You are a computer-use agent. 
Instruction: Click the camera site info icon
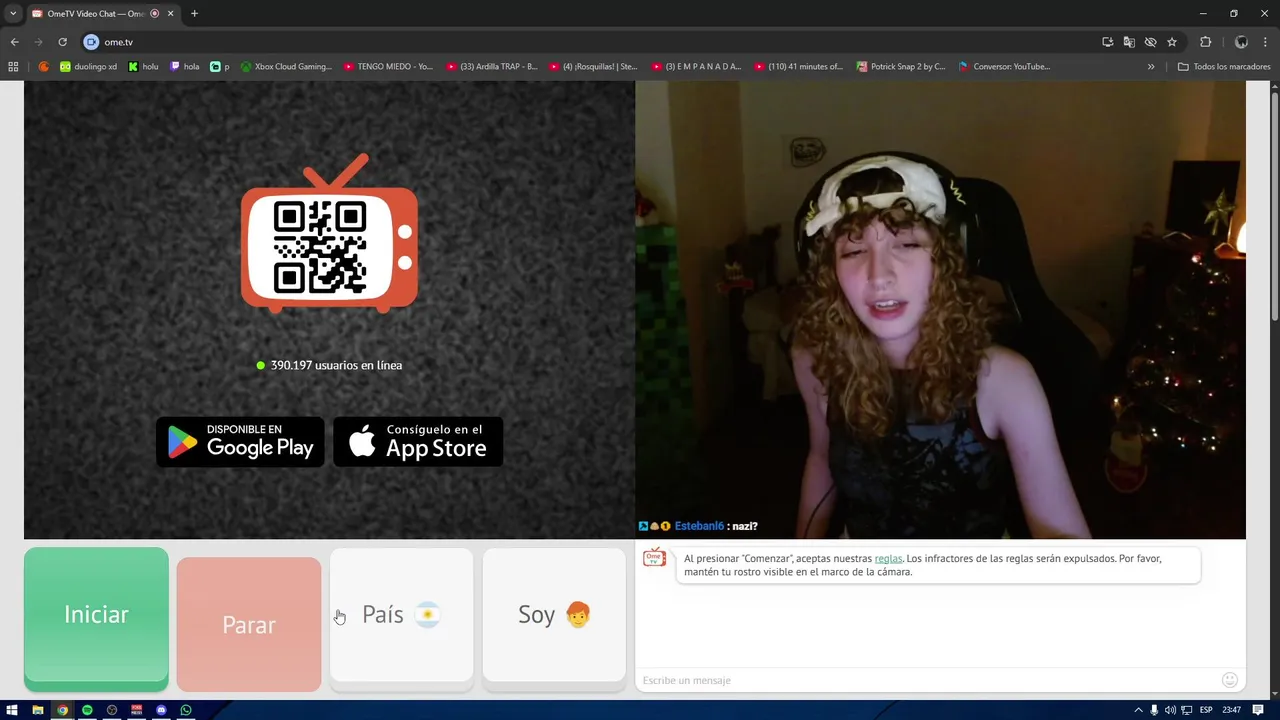click(x=91, y=42)
